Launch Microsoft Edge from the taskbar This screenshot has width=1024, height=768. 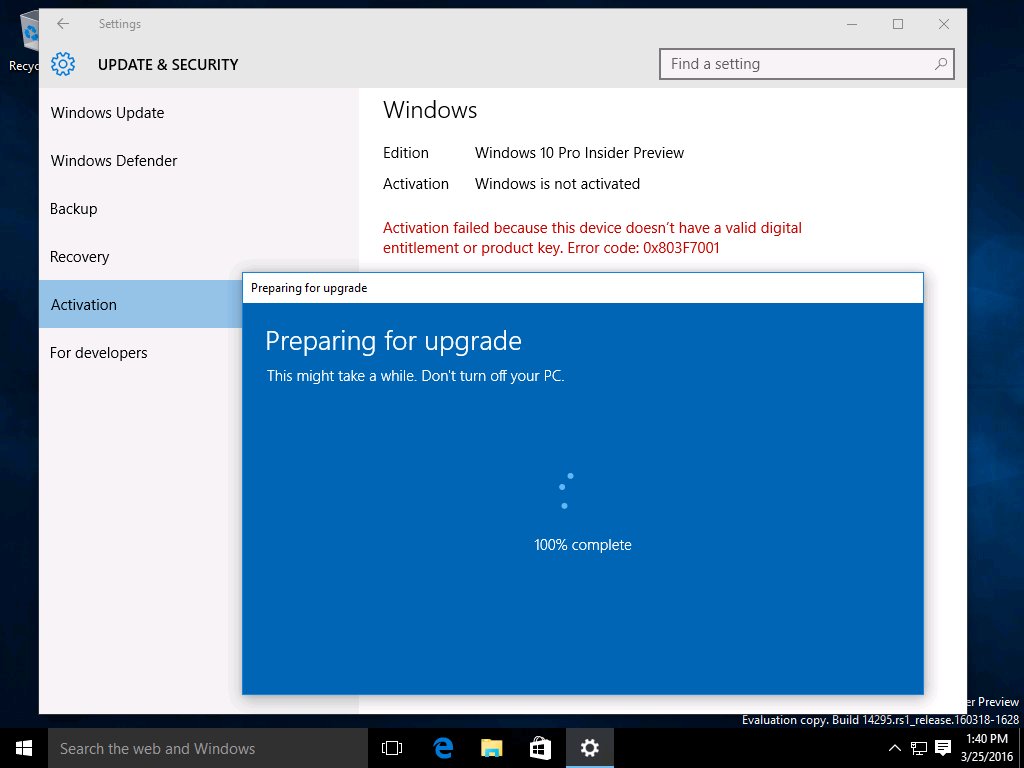443,748
